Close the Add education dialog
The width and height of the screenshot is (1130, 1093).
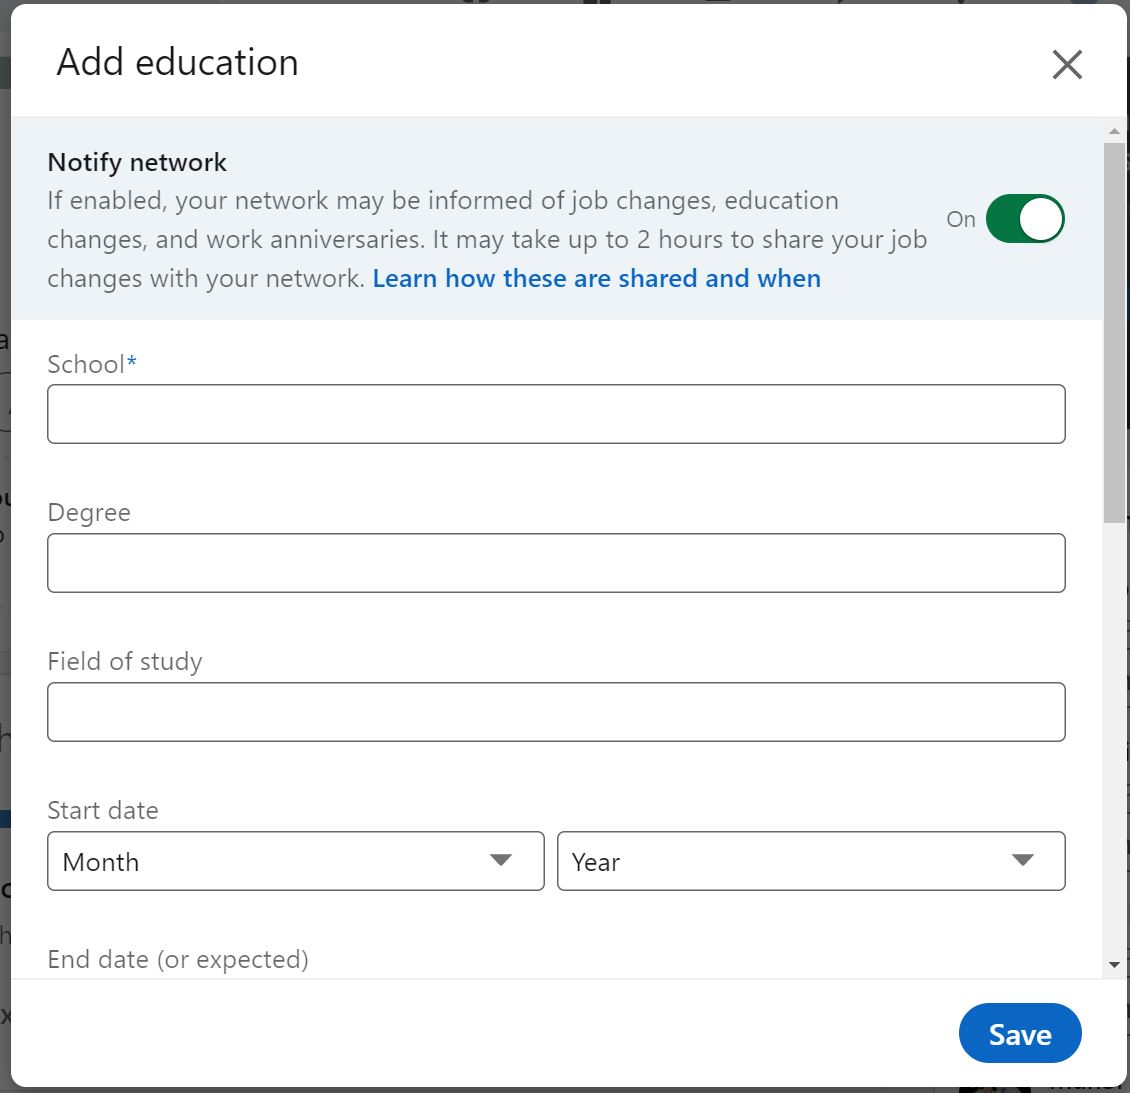[1067, 65]
